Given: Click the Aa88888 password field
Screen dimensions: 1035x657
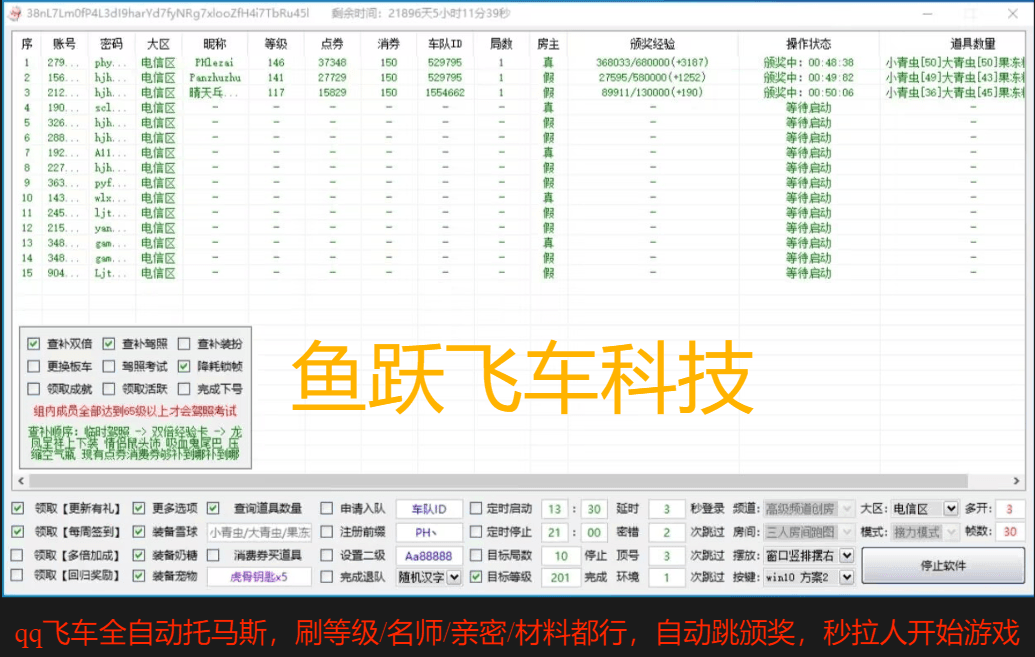Looking at the screenshot, I should pos(429,555).
